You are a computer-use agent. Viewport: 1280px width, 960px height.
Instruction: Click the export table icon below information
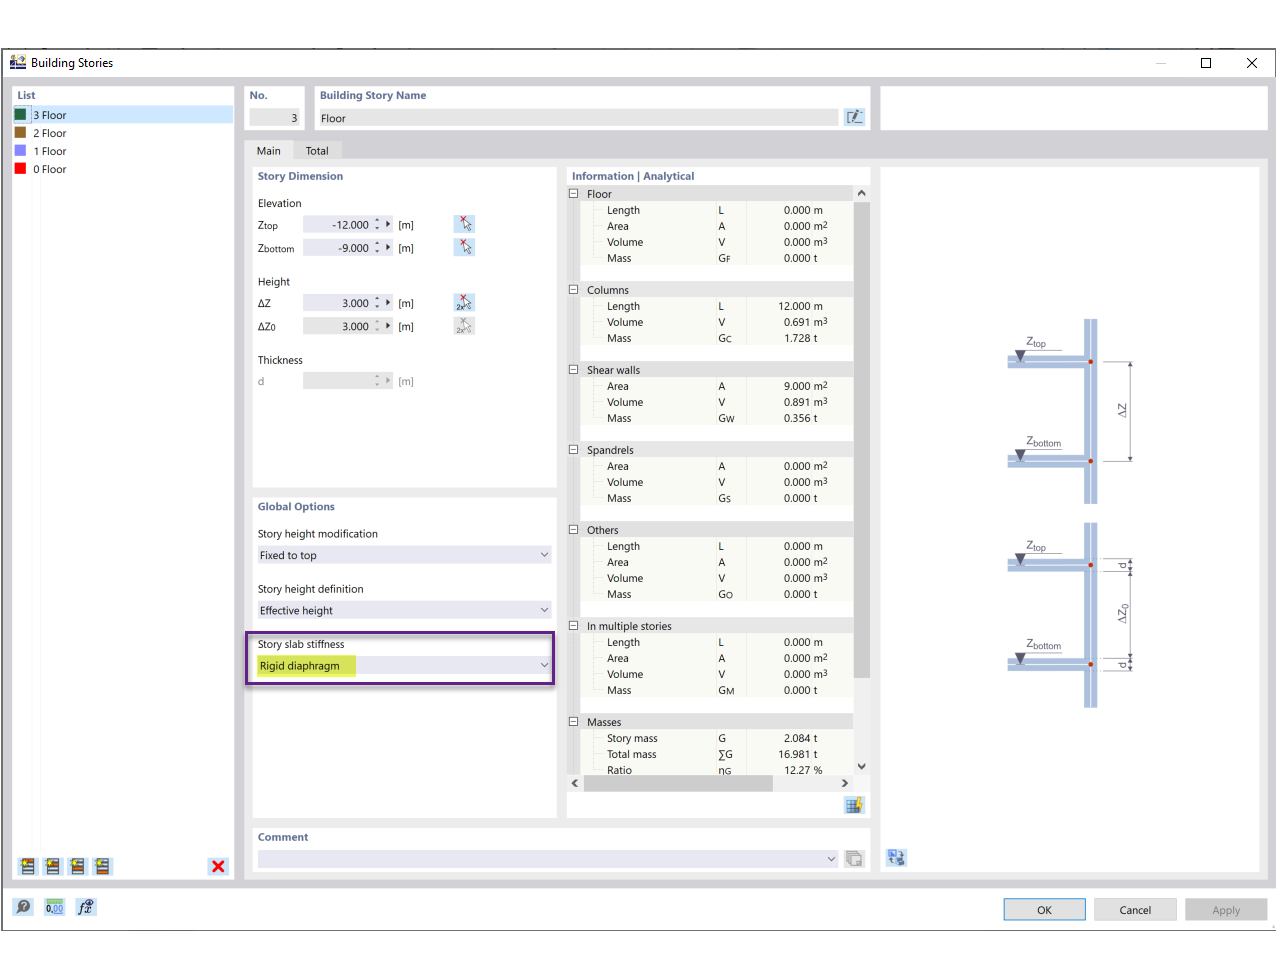pos(854,805)
